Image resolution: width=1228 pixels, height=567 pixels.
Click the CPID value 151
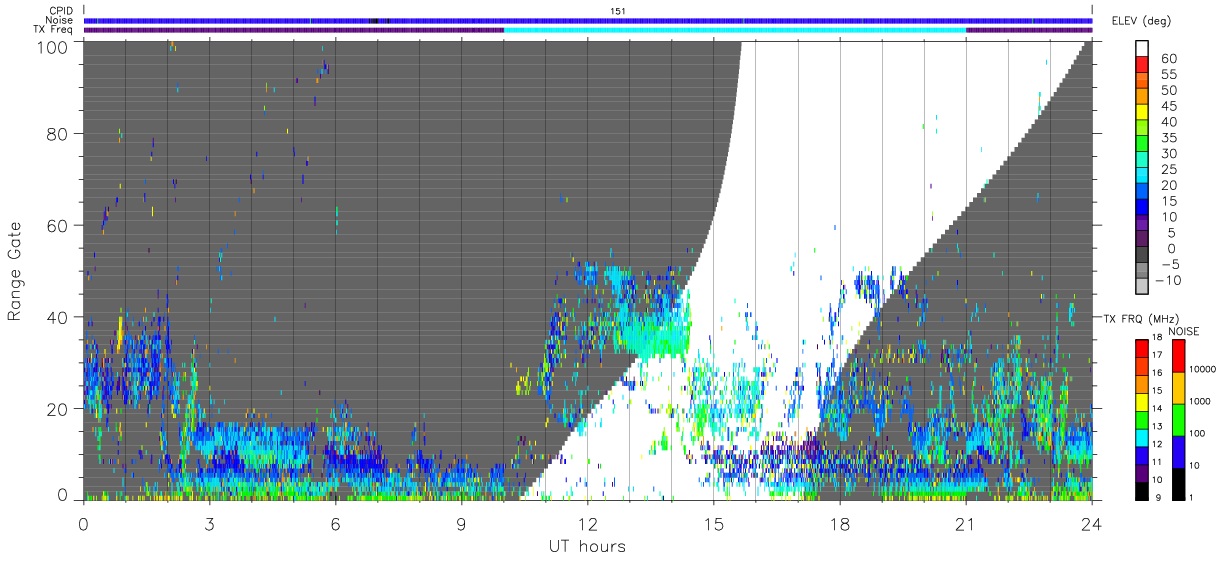pyautogui.click(x=618, y=10)
